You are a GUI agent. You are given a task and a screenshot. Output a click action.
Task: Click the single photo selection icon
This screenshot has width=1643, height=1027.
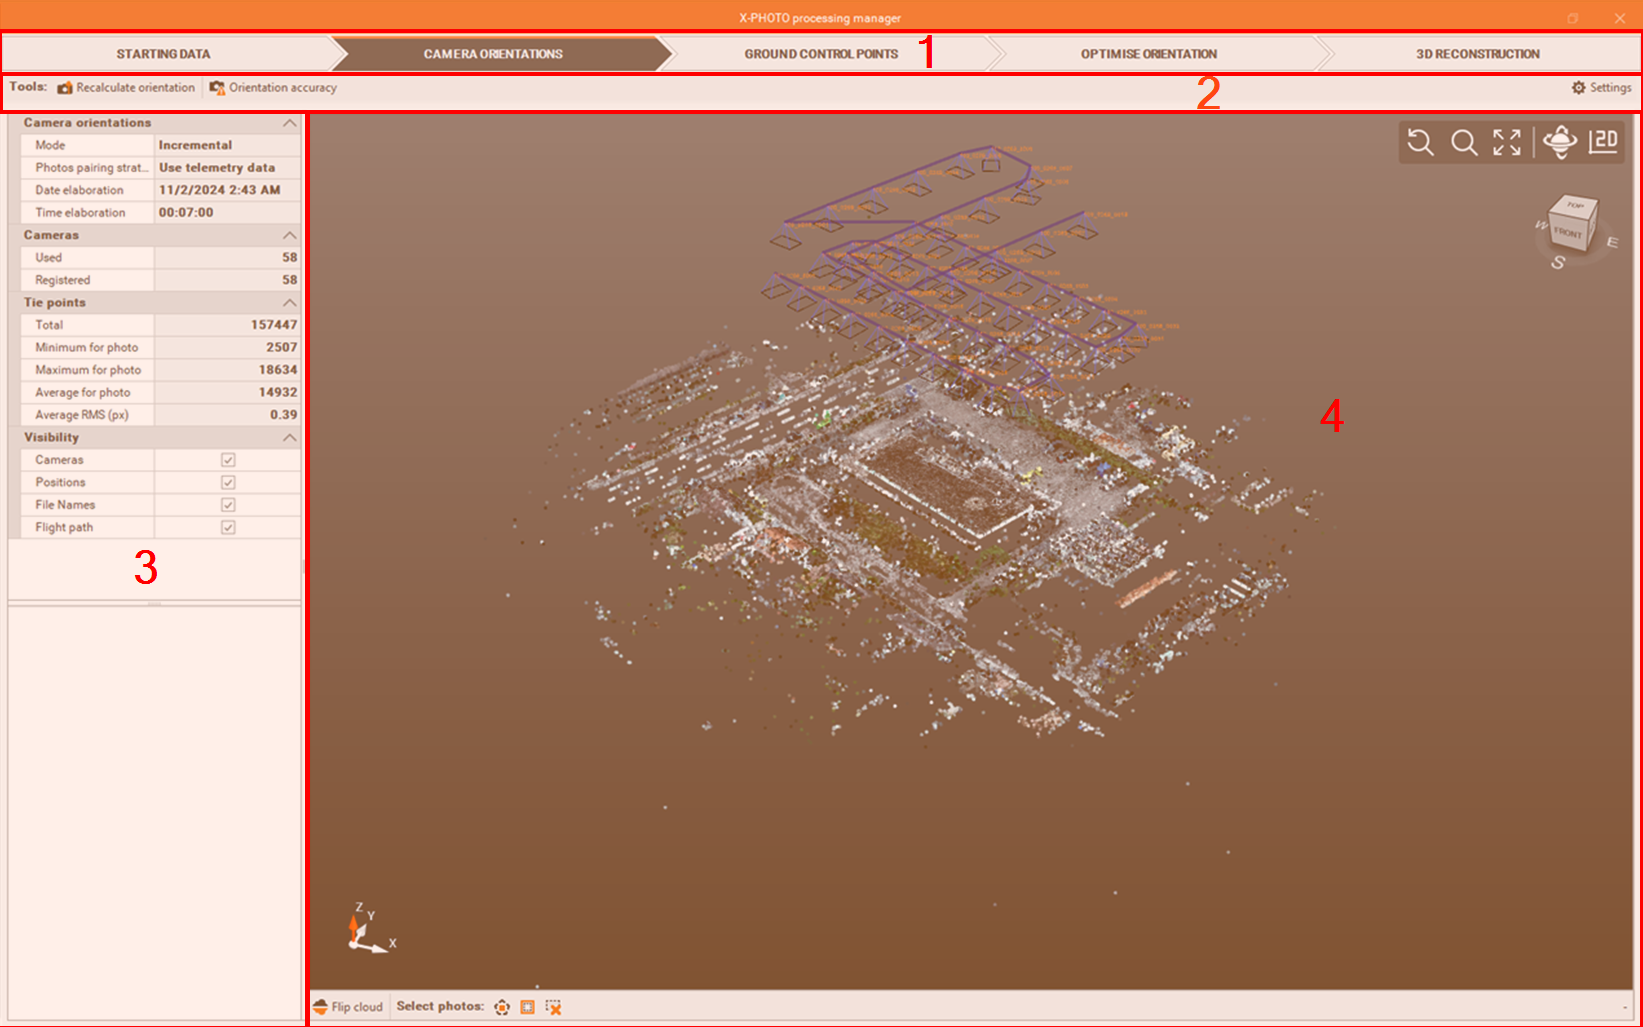click(502, 1007)
